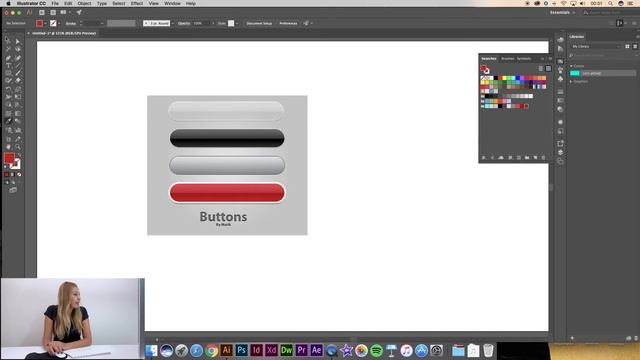Open the My Library dropdown
Viewport: 640px width, 360px height.
(x=596, y=47)
